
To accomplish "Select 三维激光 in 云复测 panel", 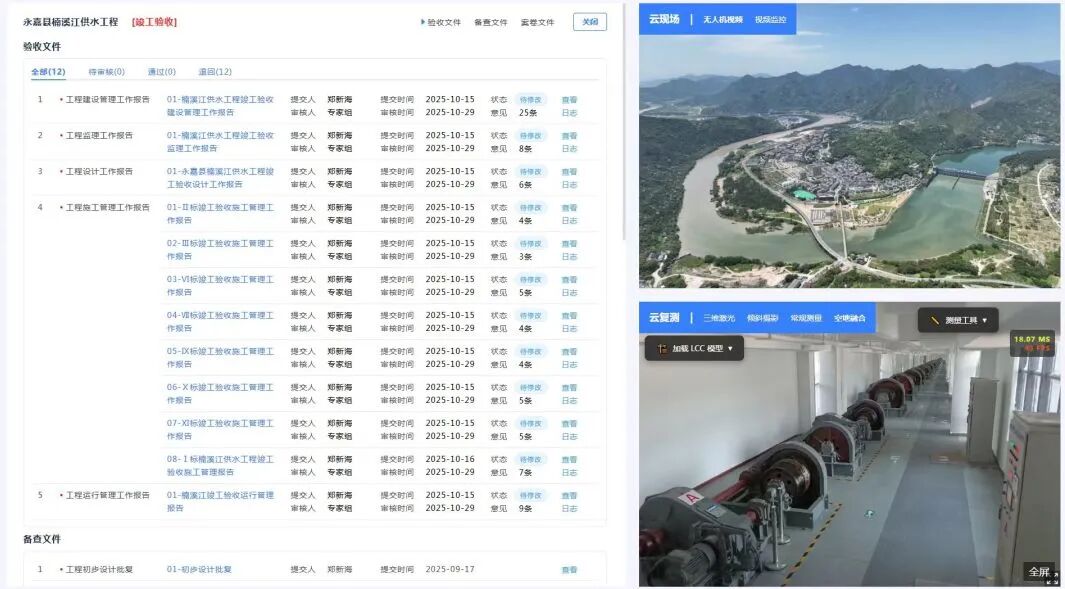I will coord(718,318).
